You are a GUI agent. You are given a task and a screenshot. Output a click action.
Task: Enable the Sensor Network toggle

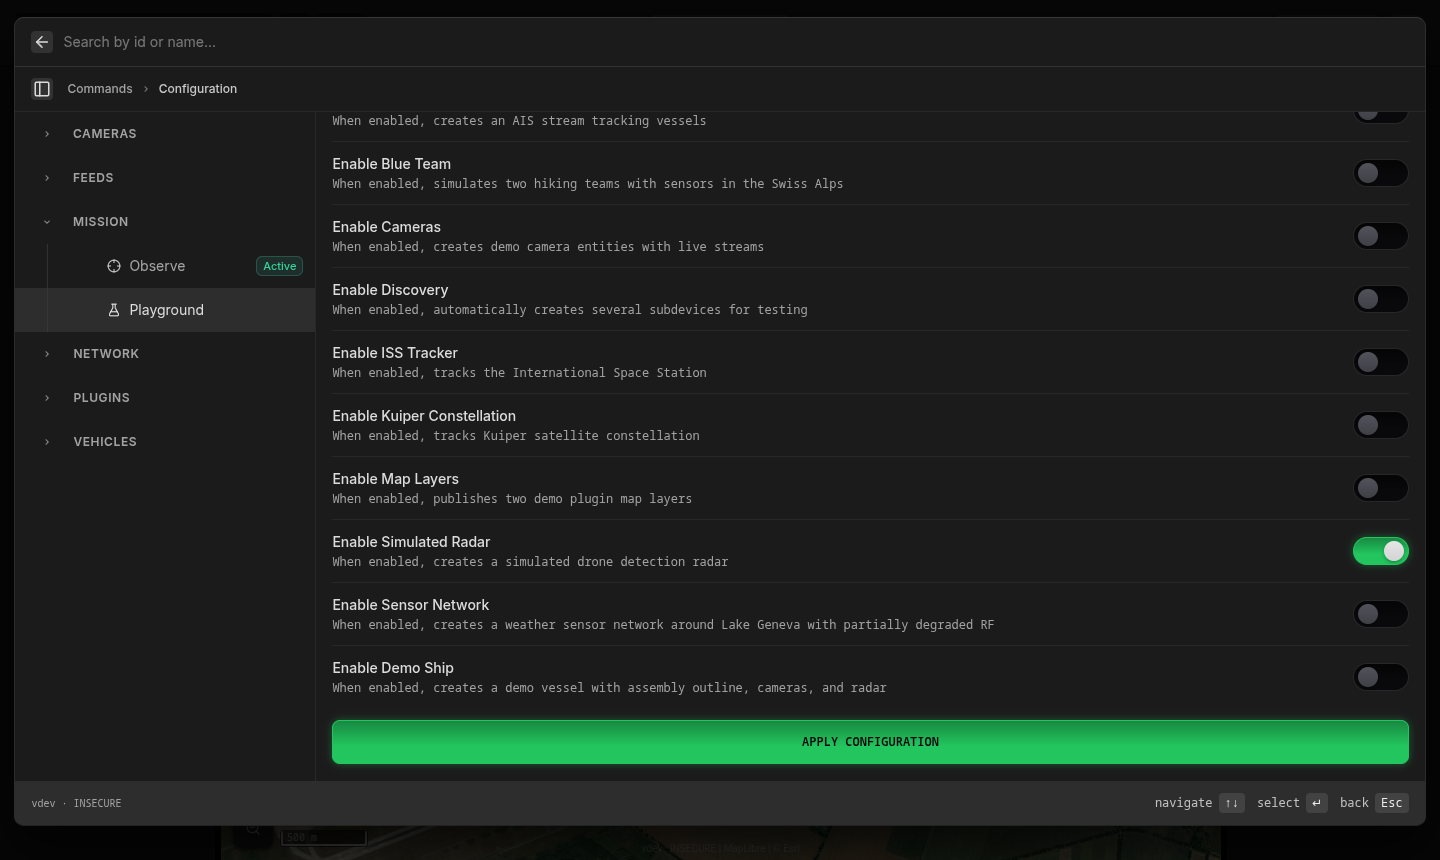point(1381,614)
